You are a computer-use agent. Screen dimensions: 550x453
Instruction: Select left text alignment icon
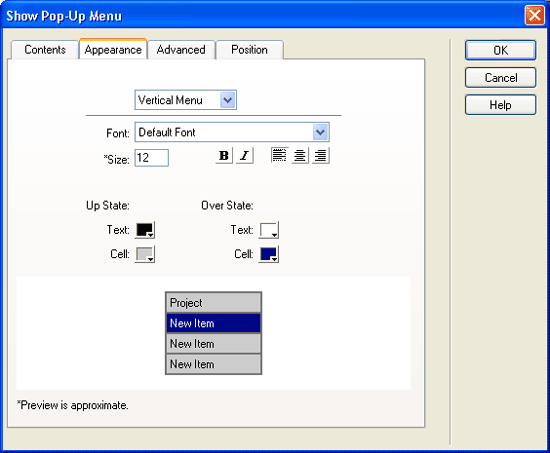pos(279,155)
